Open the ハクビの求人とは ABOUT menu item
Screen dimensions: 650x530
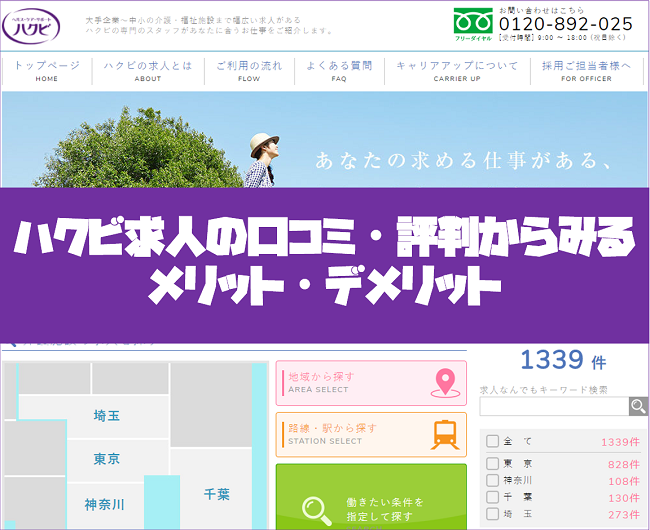[x=148, y=71]
